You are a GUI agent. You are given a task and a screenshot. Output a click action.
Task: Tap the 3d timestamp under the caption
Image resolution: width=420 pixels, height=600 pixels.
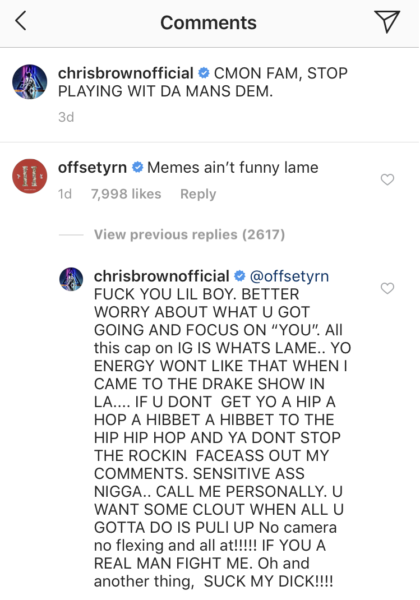(66, 117)
